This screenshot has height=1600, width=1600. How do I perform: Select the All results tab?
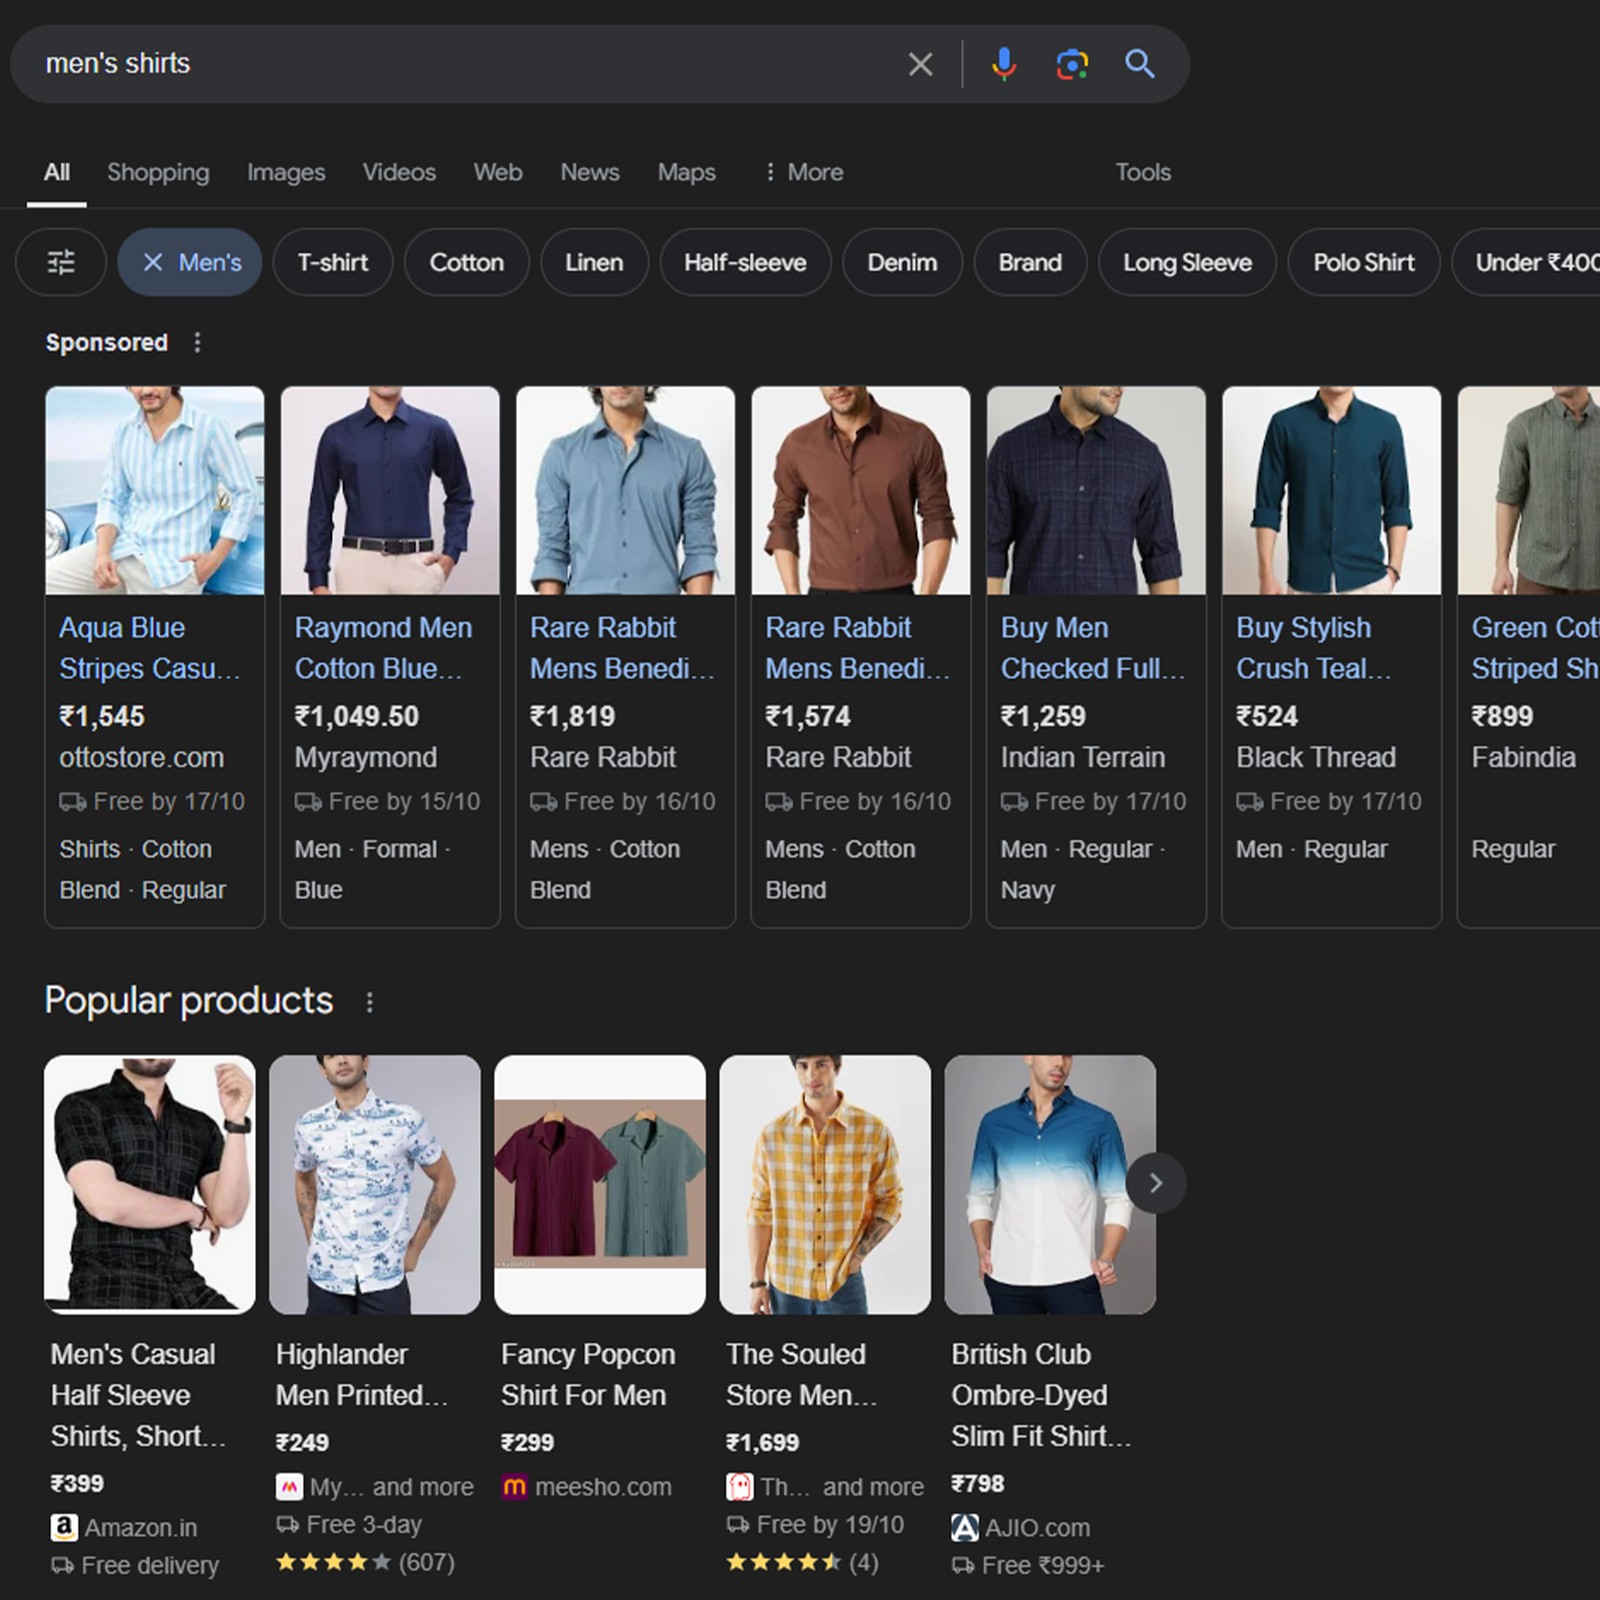[x=57, y=172]
